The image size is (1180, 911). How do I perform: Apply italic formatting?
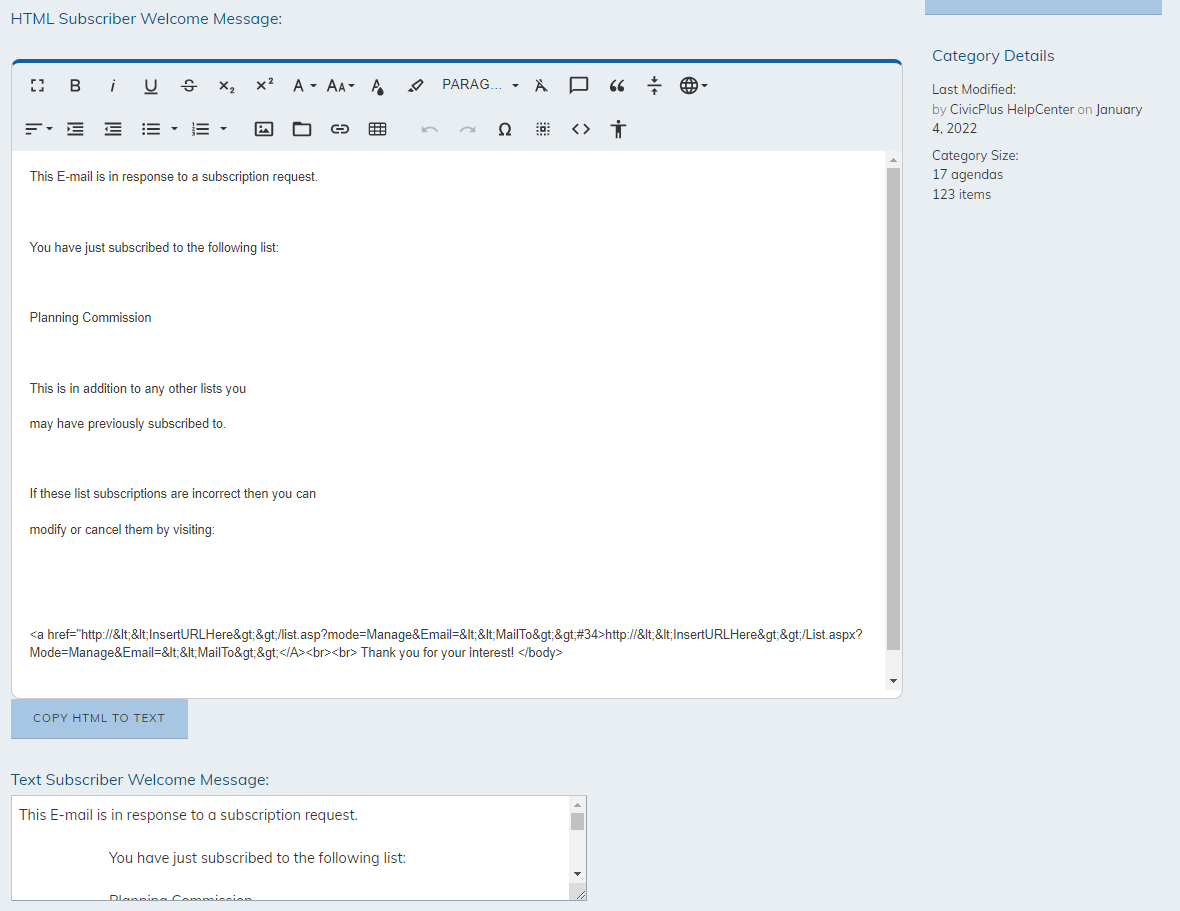pos(112,86)
